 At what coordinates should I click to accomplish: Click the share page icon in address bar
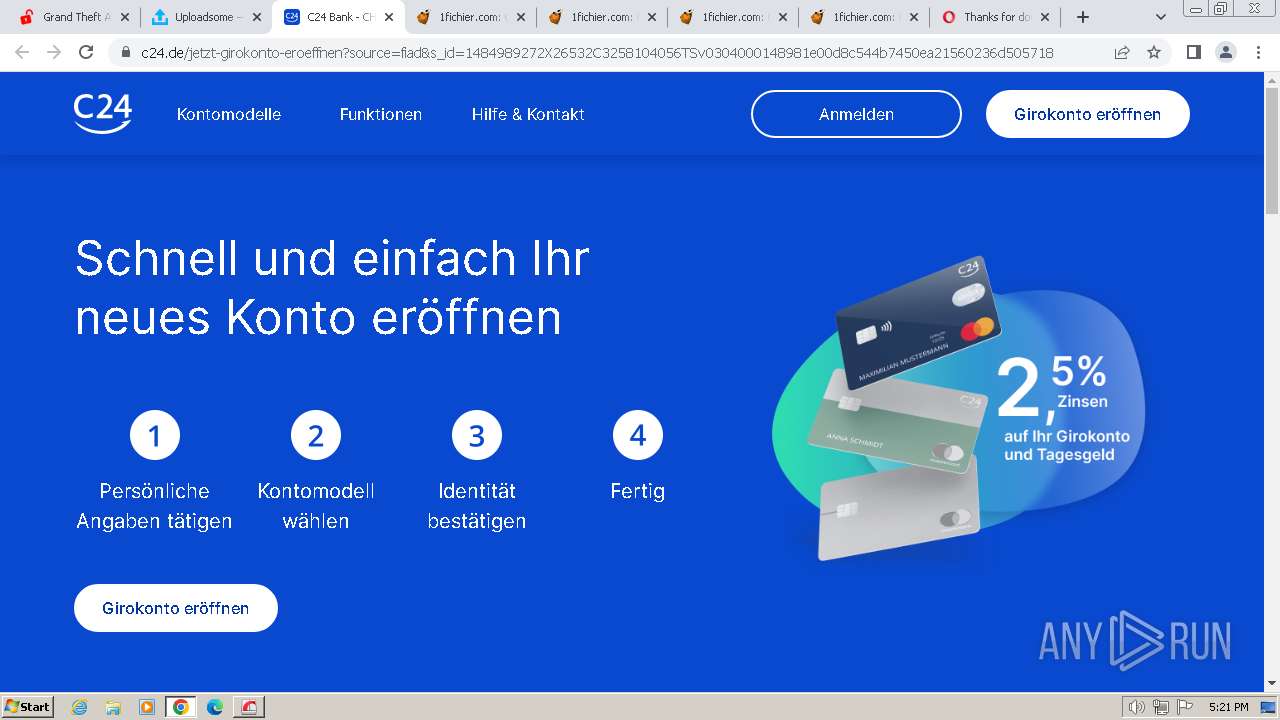[x=1122, y=52]
